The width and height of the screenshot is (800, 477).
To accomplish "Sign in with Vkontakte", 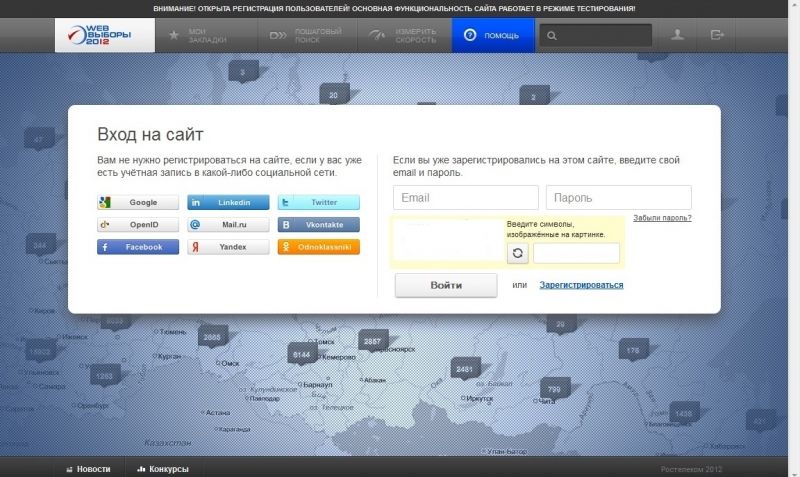I will click(318, 225).
